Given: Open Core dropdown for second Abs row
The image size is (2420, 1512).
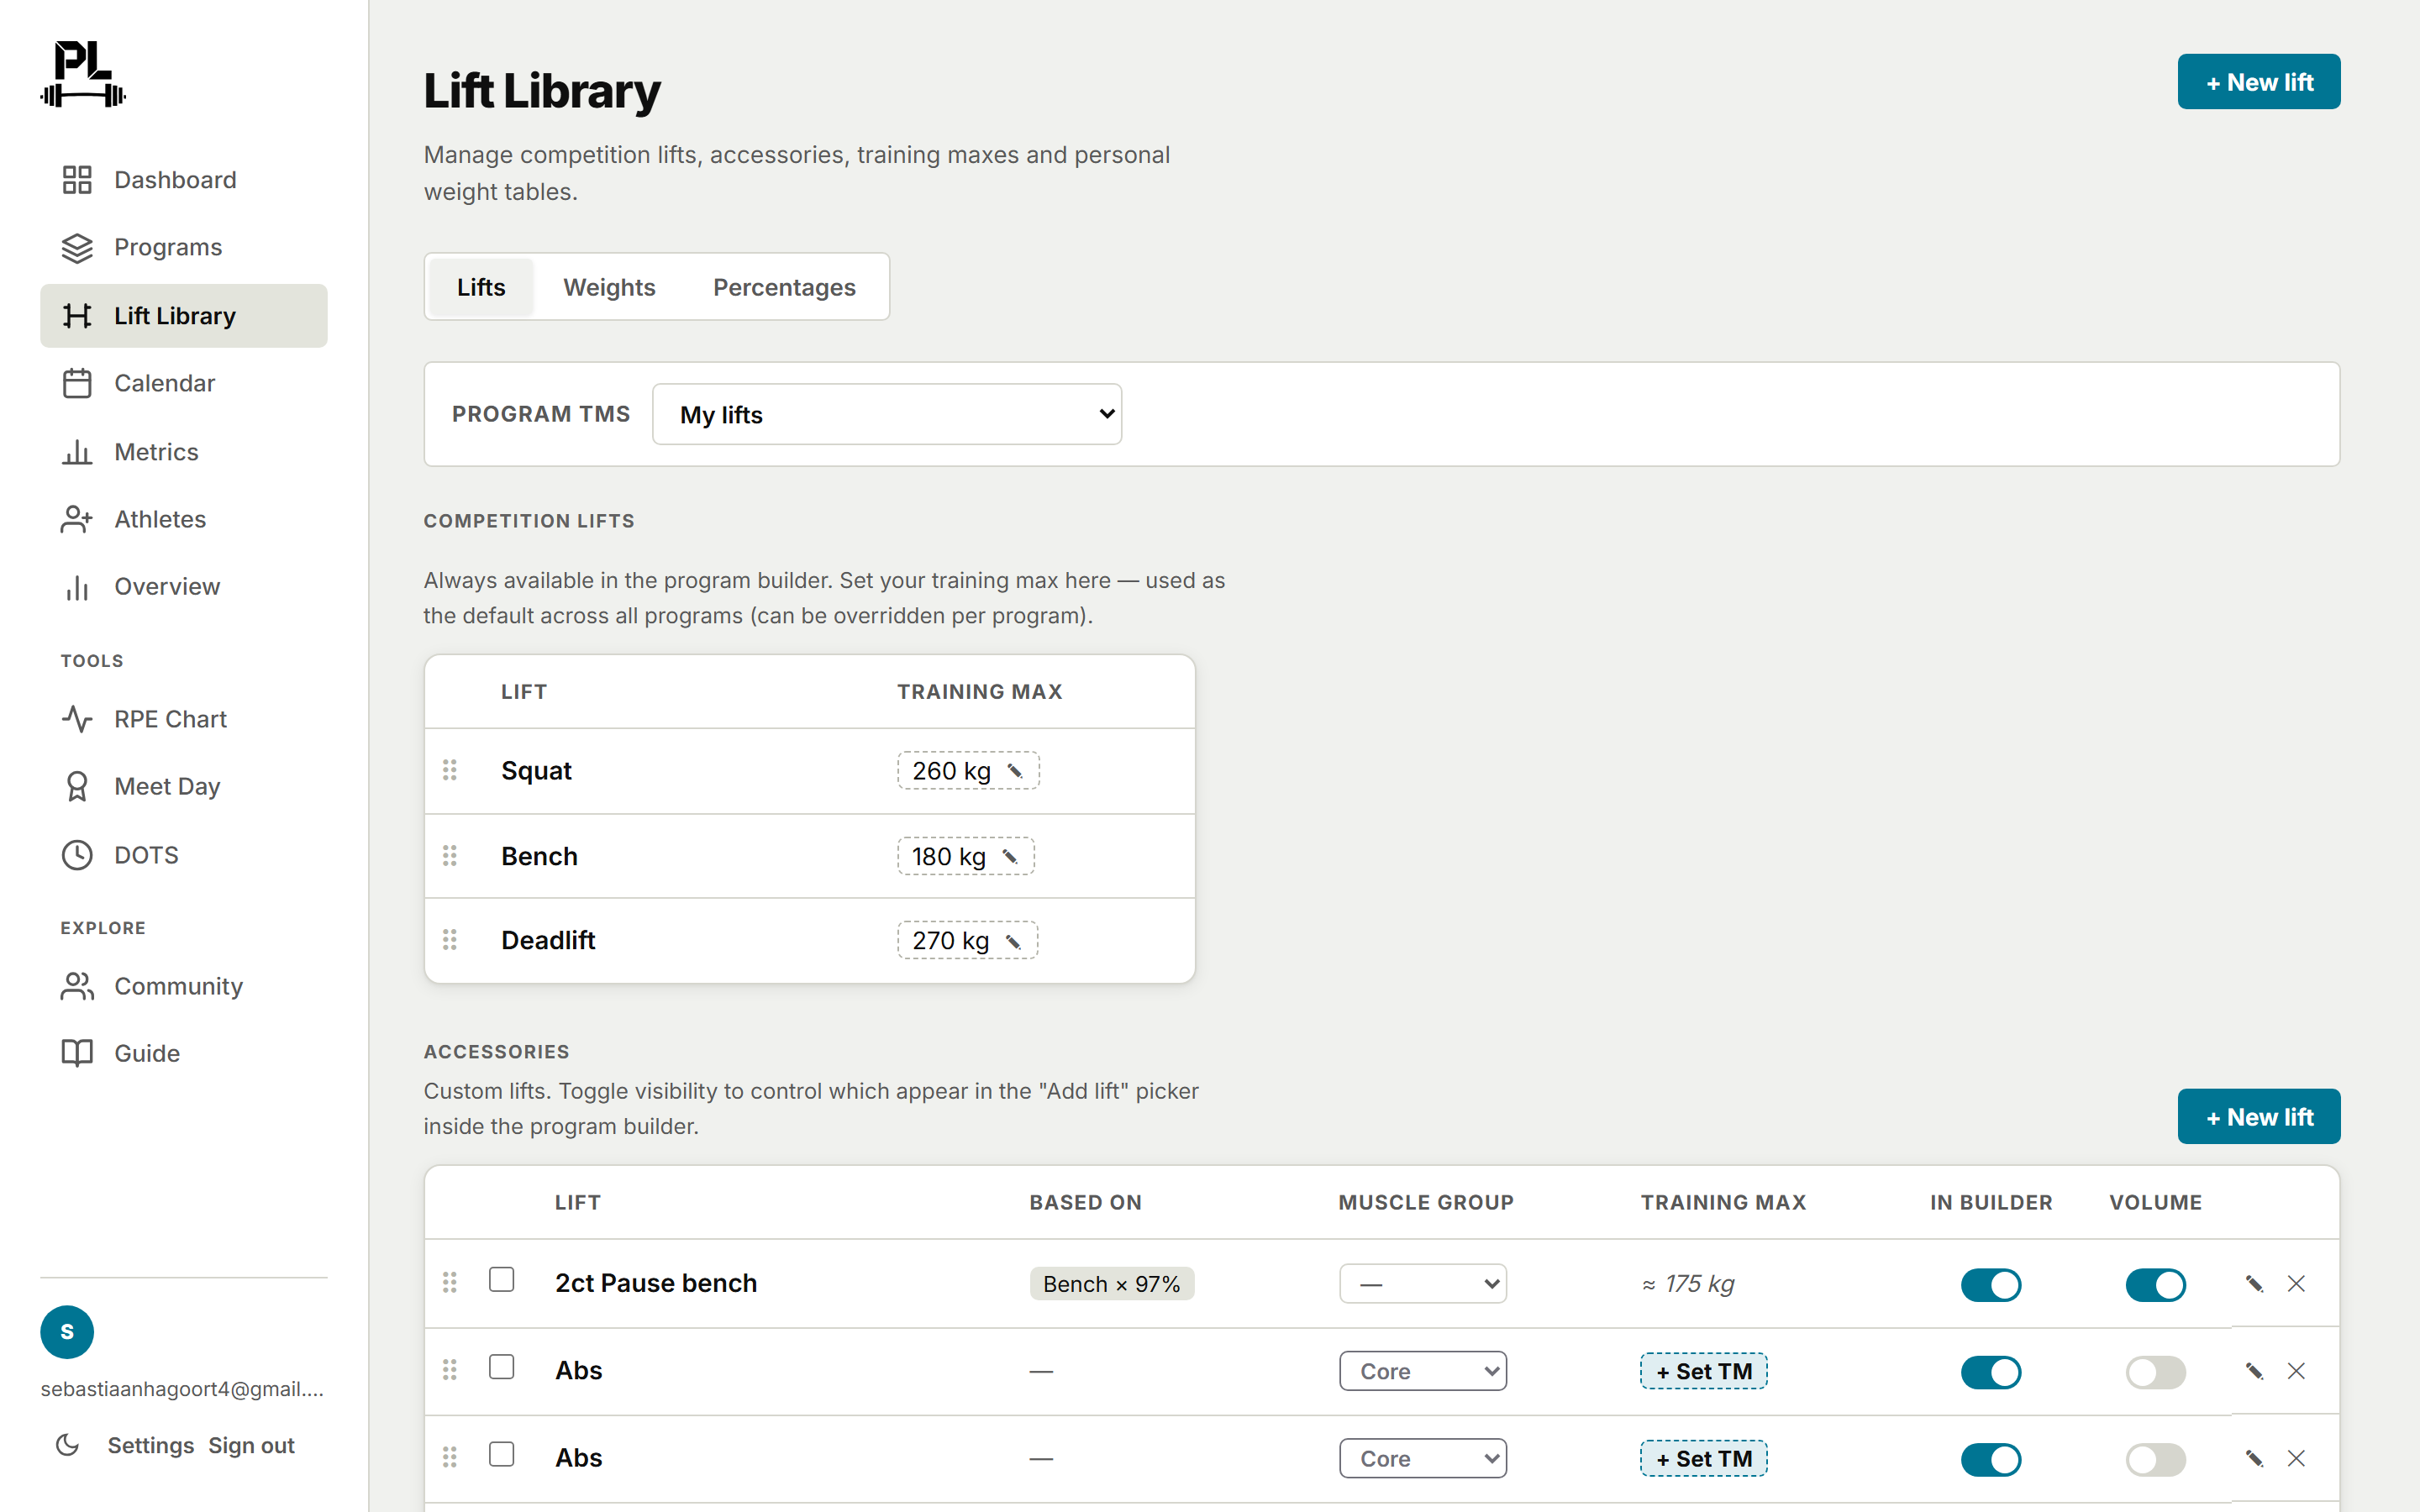Looking at the screenshot, I should (1423, 1458).
